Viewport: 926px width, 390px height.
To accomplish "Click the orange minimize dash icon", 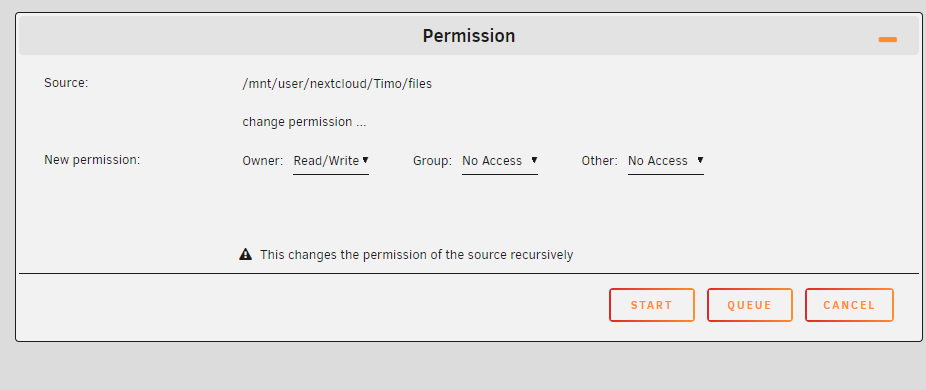I will [887, 40].
